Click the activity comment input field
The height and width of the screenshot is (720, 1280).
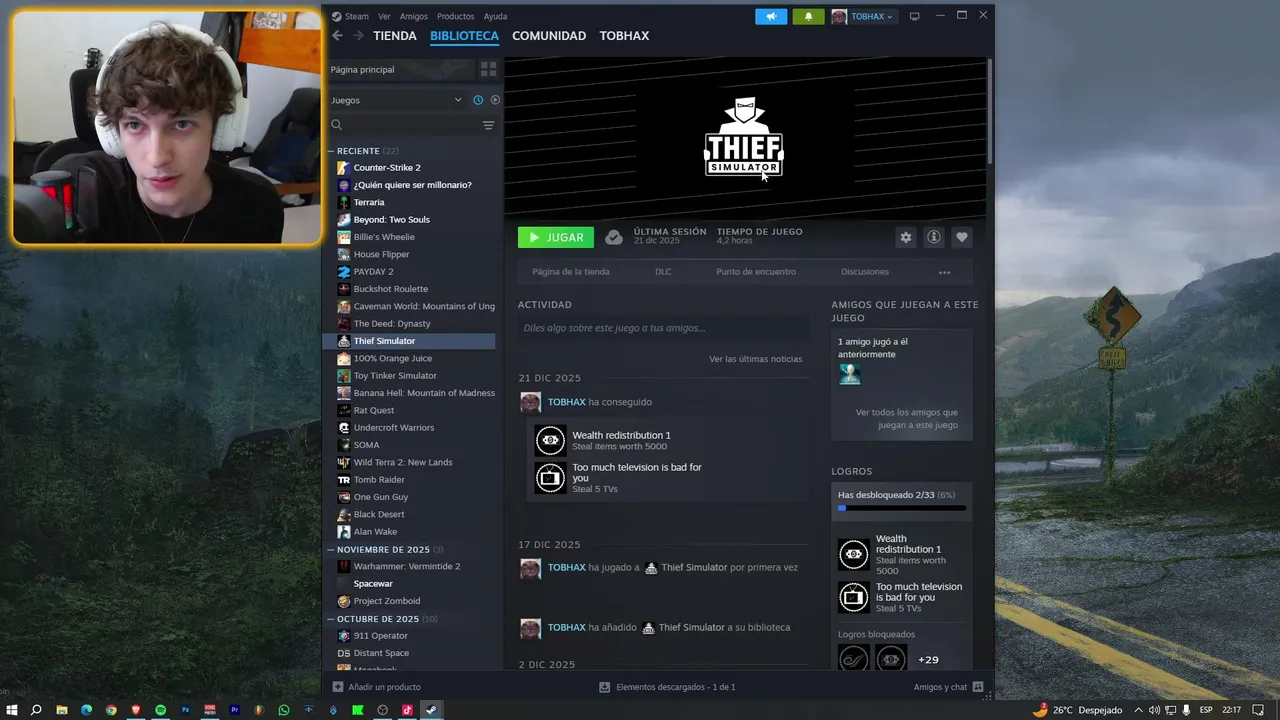(664, 328)
